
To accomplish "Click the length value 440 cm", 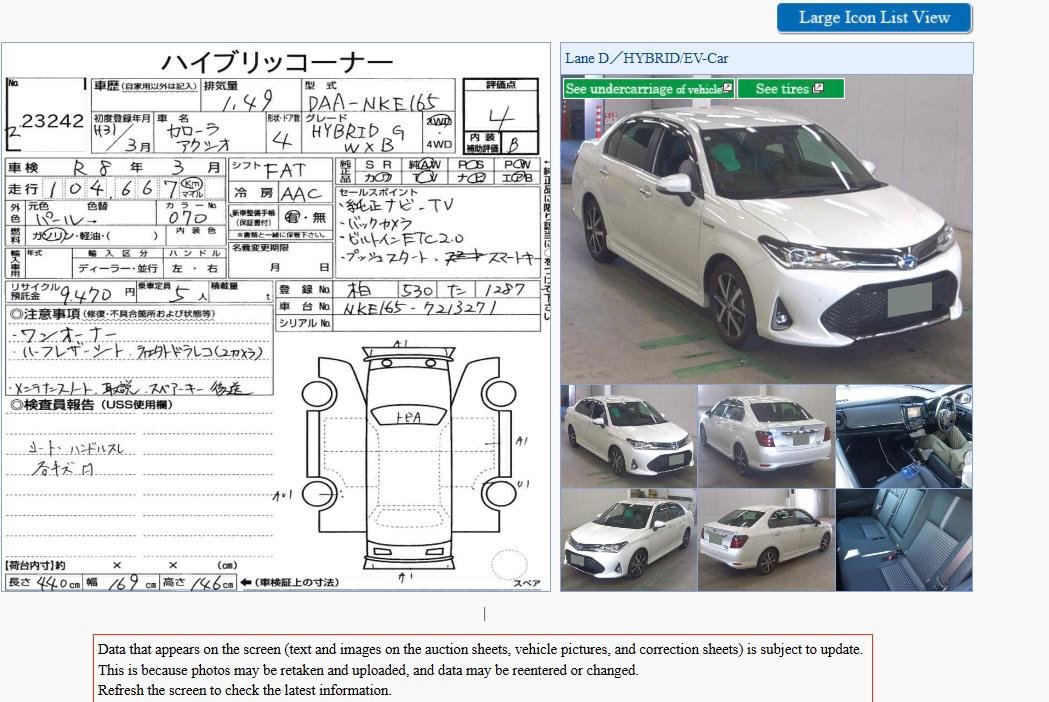I will 52,583.
